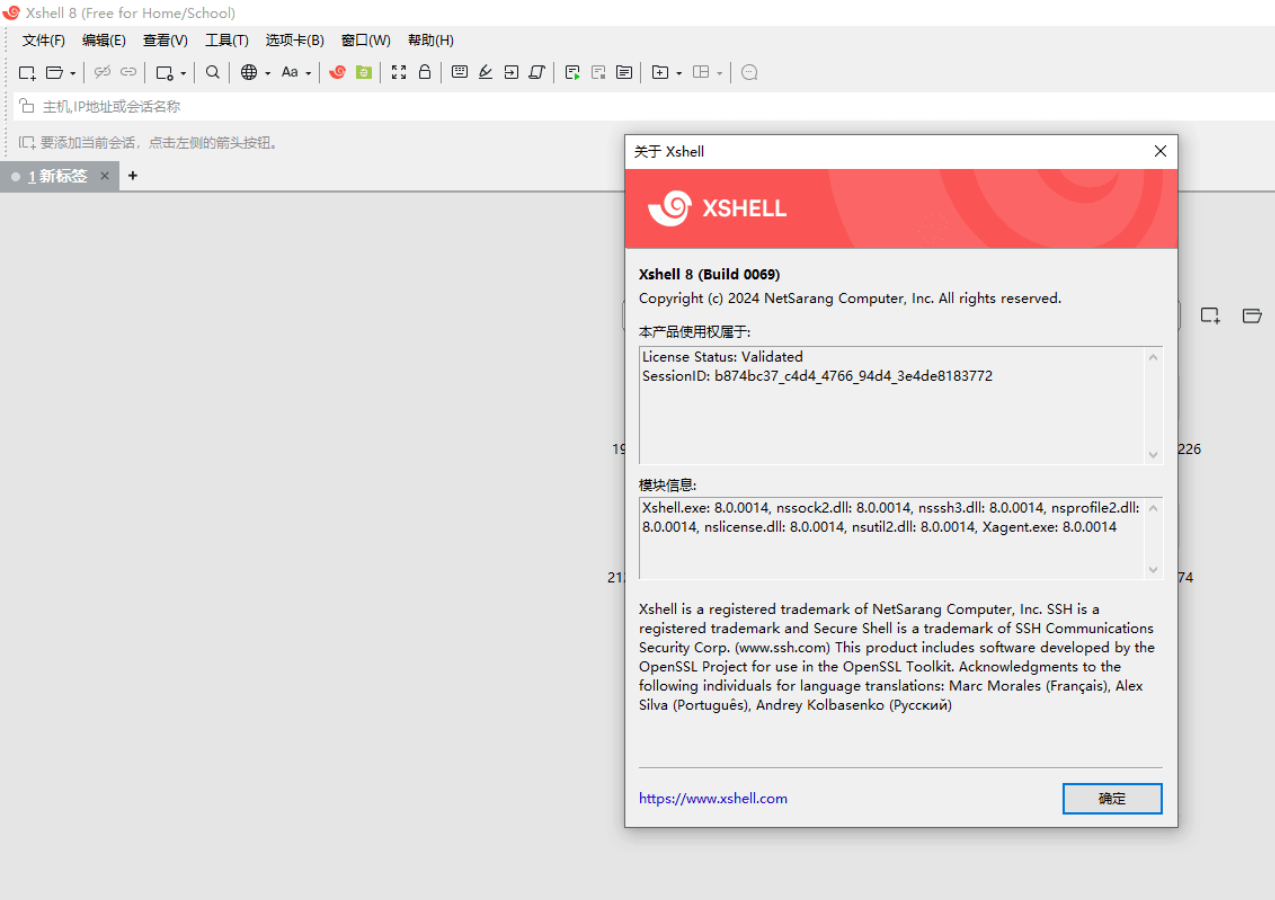The image size is (1275, 900).
Task: Click the add-current-session arrow icon
Action: [27, 143]
